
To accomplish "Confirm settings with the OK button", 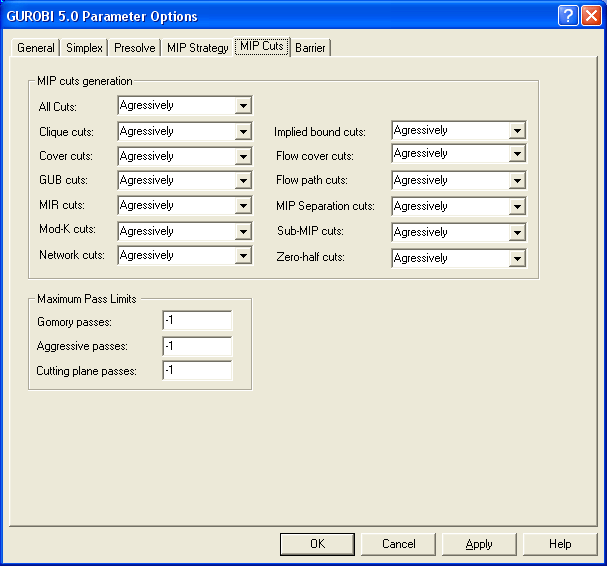I will 317,544.
